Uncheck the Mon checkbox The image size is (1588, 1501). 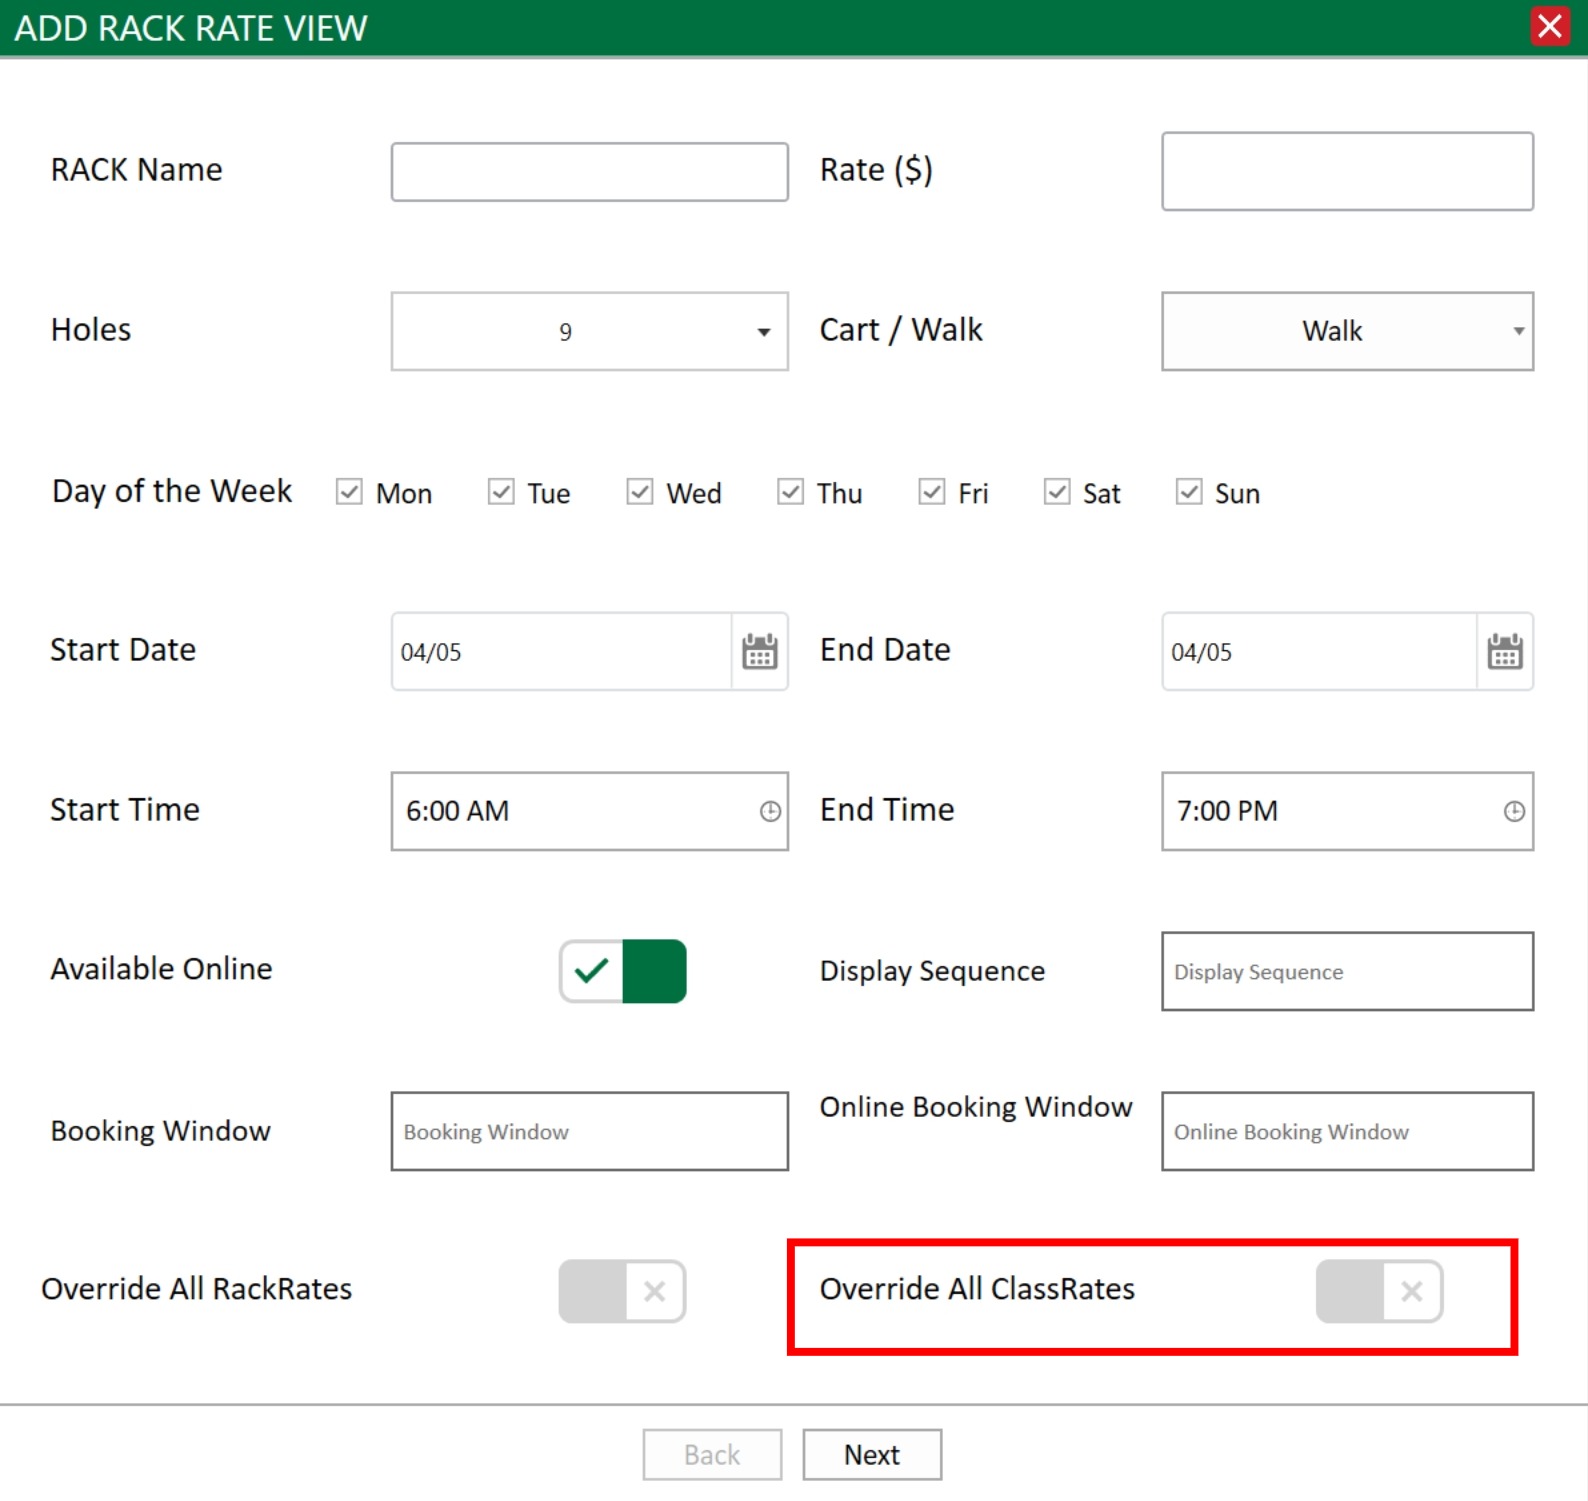(349, 492)
